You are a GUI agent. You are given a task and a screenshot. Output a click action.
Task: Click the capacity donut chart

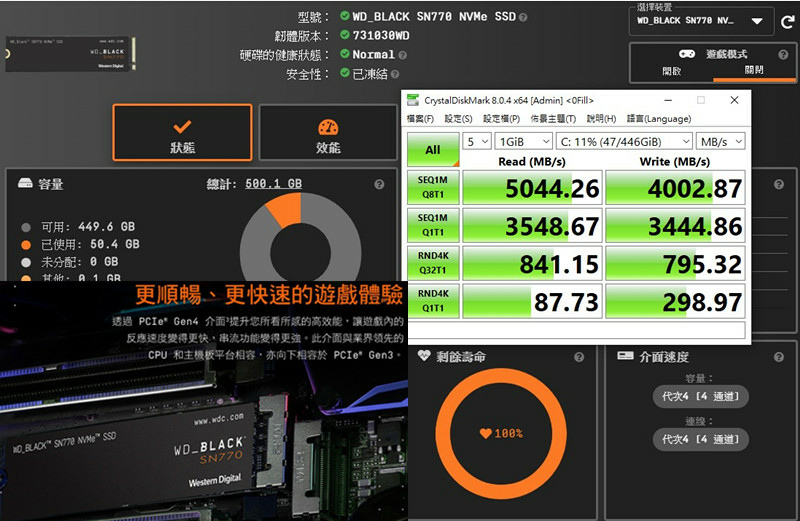pyautogui.click(x=301, y=239)
